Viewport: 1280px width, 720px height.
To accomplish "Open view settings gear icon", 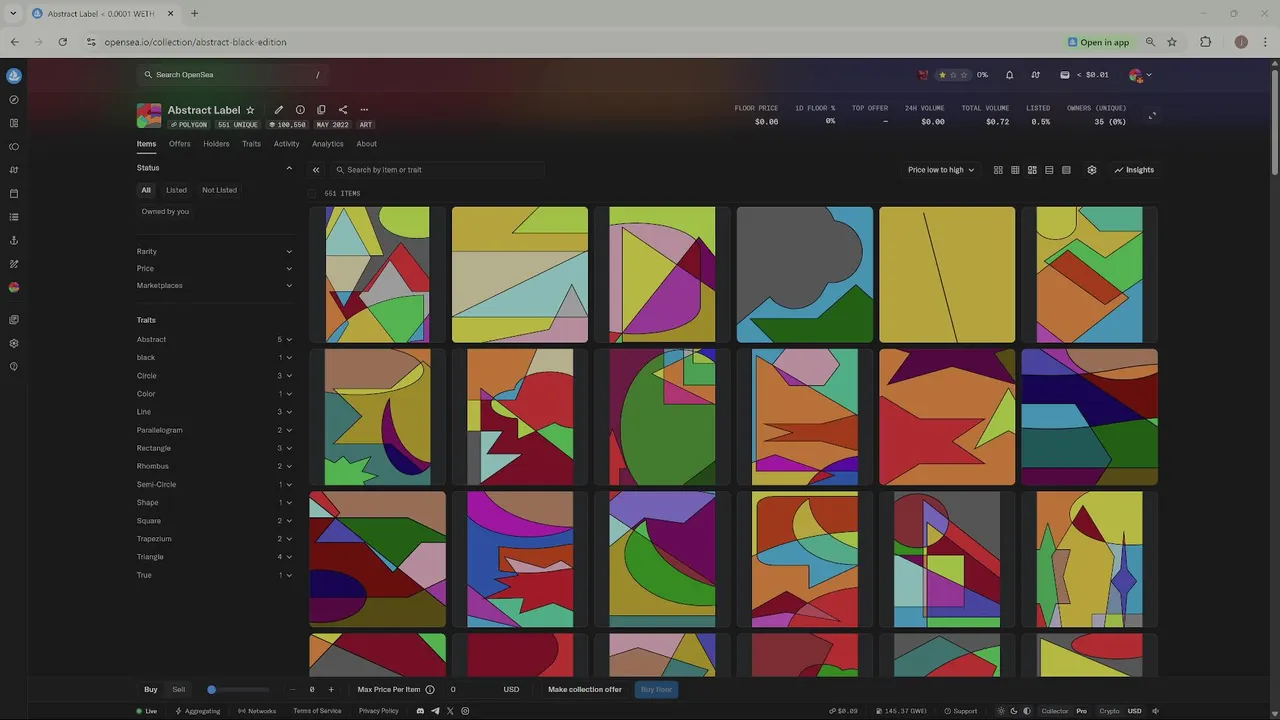I will point(1092,170).
